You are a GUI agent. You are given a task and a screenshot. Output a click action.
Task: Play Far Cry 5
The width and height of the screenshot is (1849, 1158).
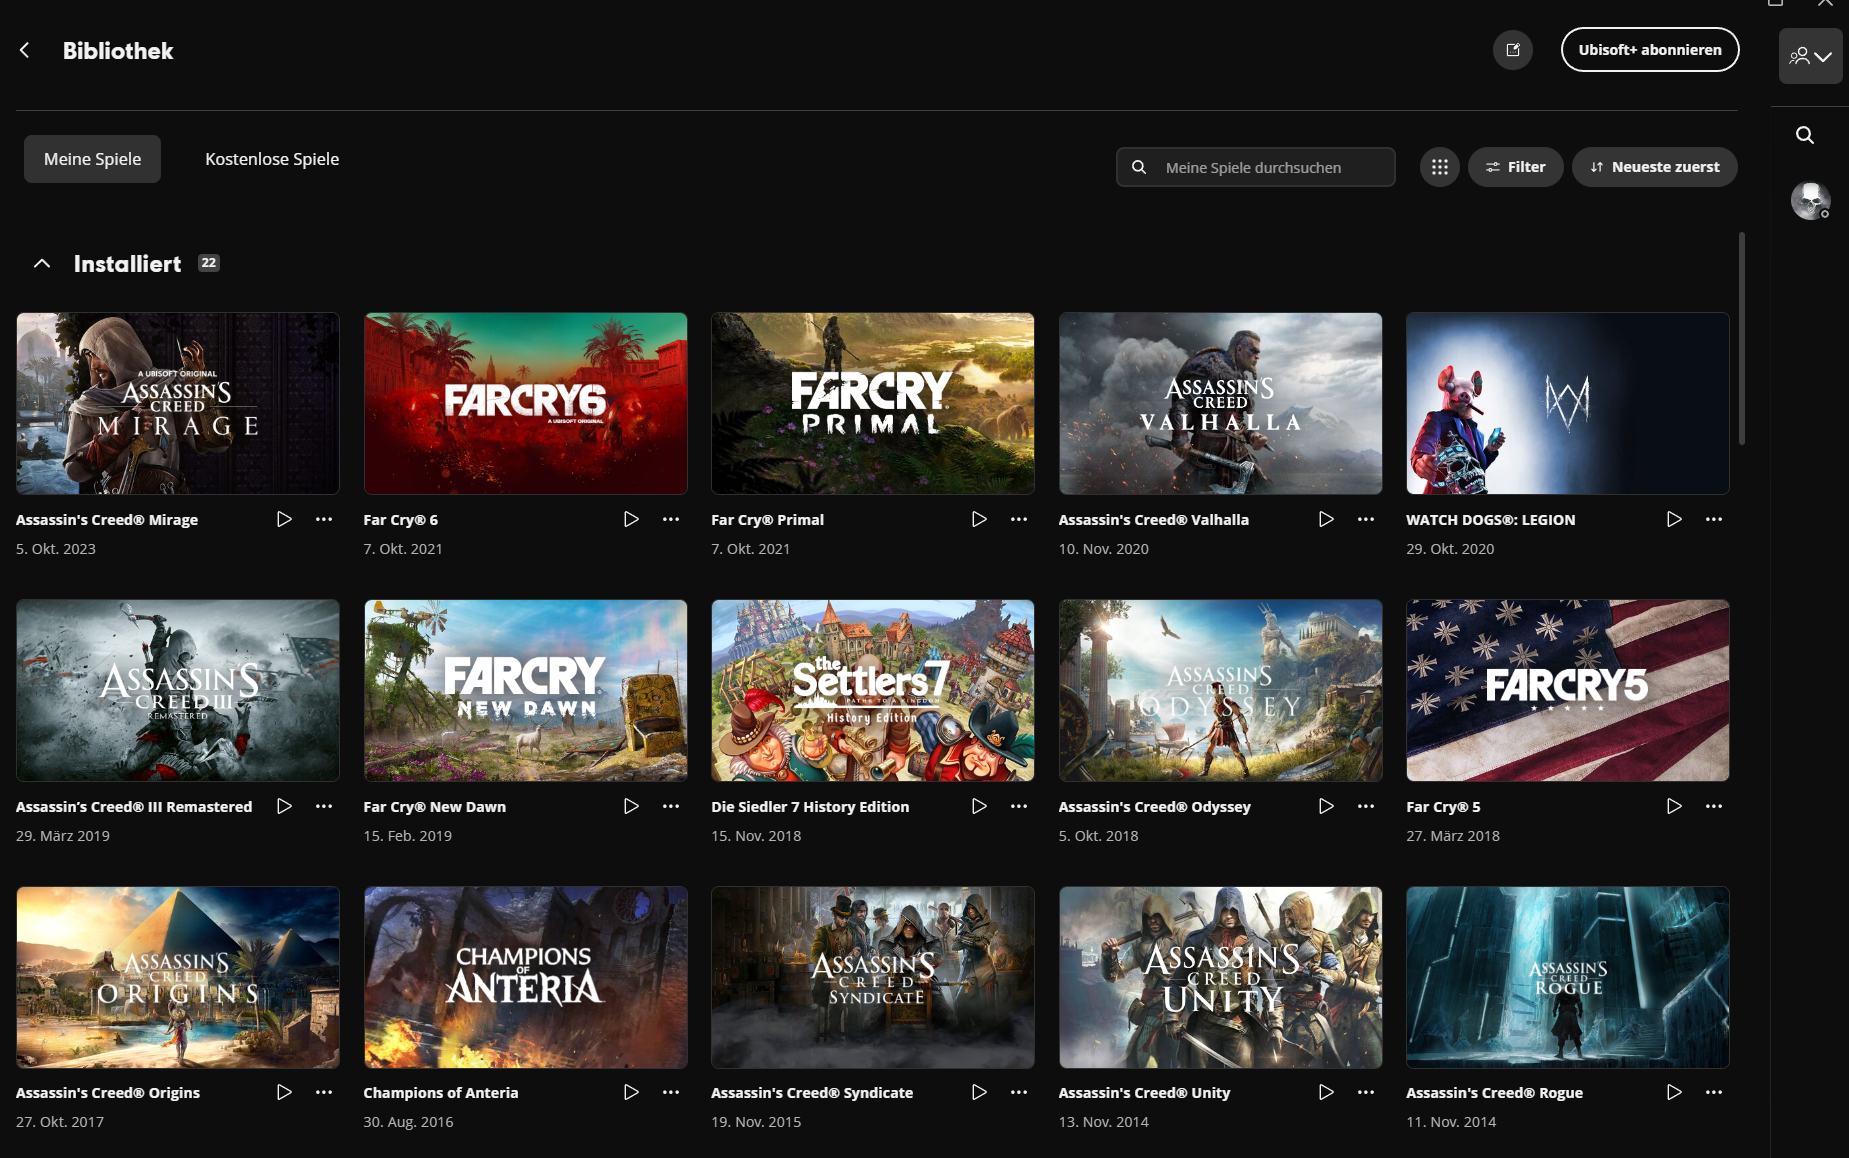1674,806
